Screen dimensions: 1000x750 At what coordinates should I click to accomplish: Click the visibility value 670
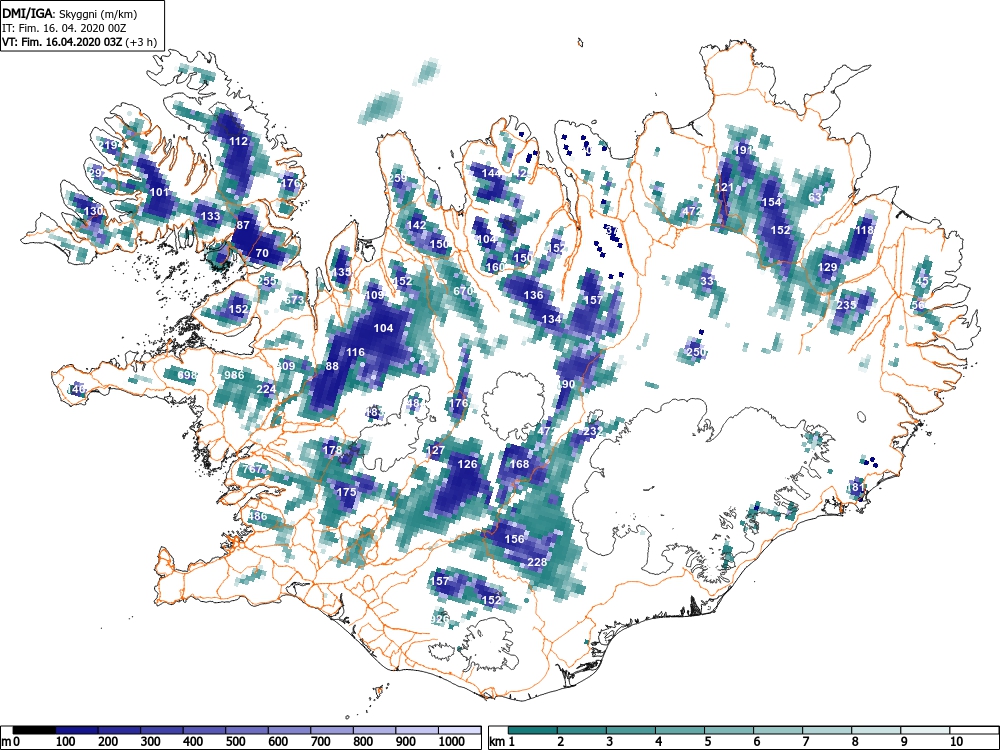coord(462,291)
